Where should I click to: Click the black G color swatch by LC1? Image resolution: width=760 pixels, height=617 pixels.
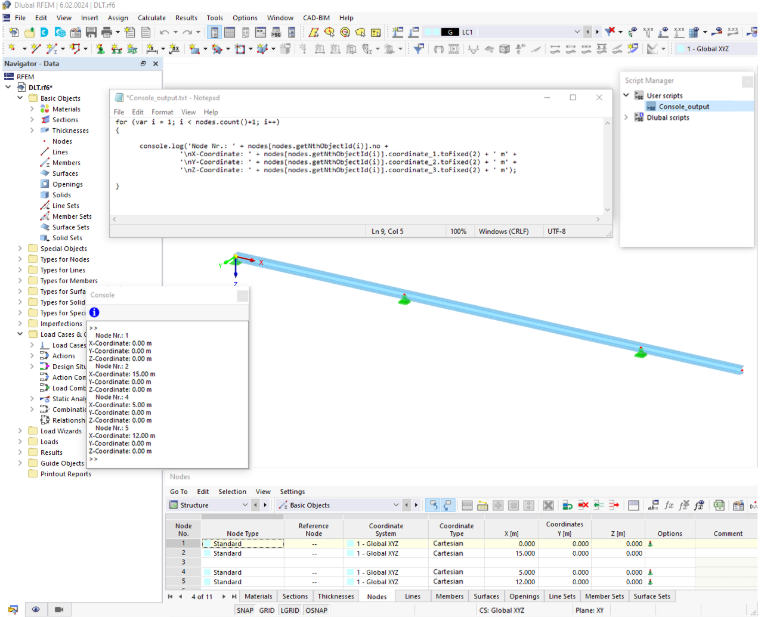(x=450, y=32)
